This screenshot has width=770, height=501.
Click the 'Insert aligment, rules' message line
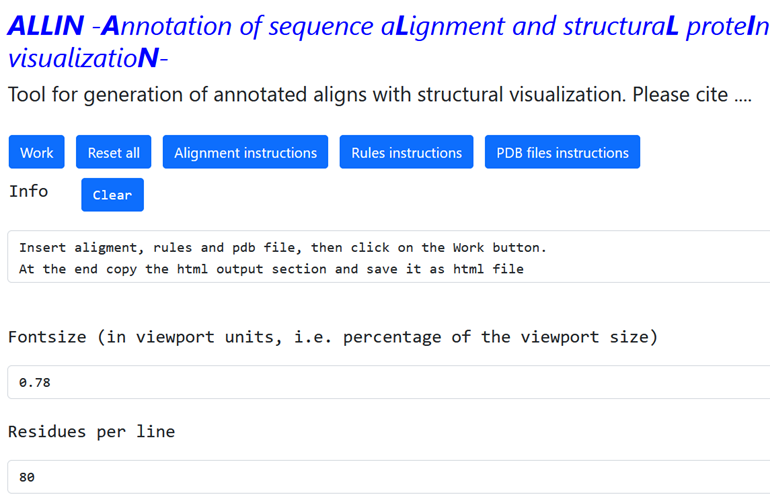tap(282, 247)
